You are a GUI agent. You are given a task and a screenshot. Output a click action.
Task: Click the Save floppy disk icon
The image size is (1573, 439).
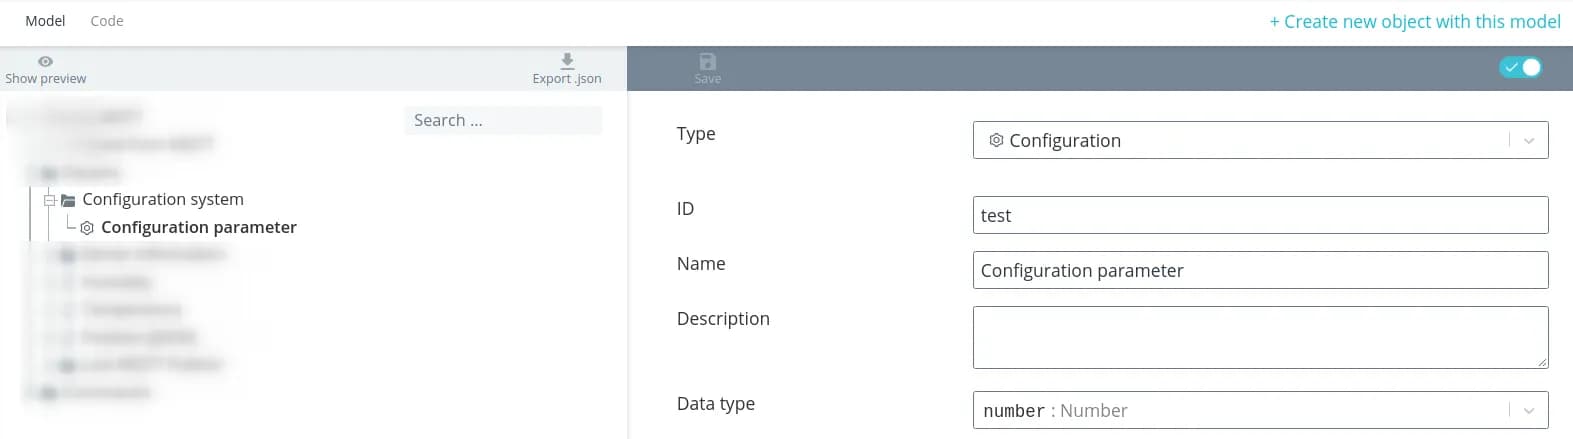pyautogui.click(x=707, y=61)
